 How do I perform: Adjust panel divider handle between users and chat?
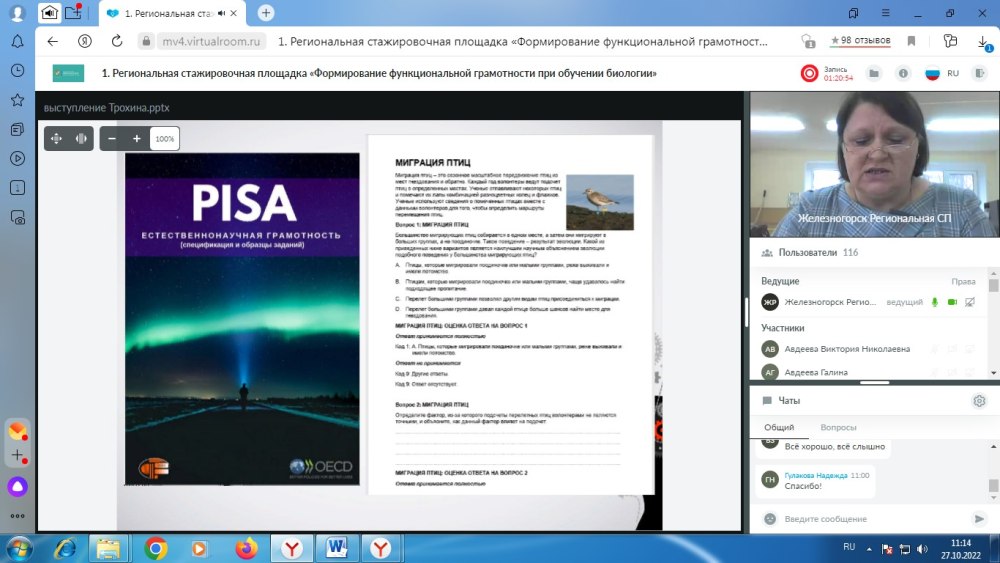point(874,383)
